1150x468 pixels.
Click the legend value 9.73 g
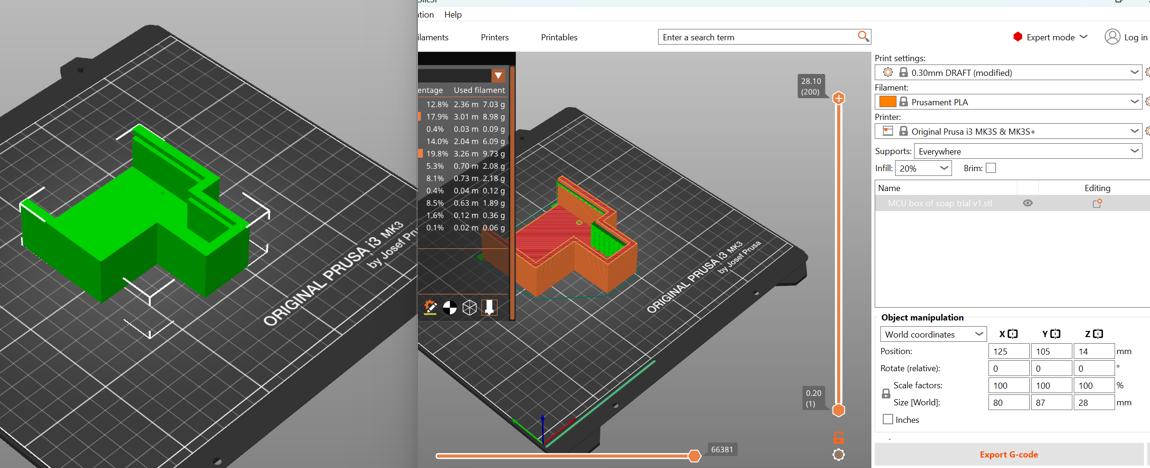(494, 153)
